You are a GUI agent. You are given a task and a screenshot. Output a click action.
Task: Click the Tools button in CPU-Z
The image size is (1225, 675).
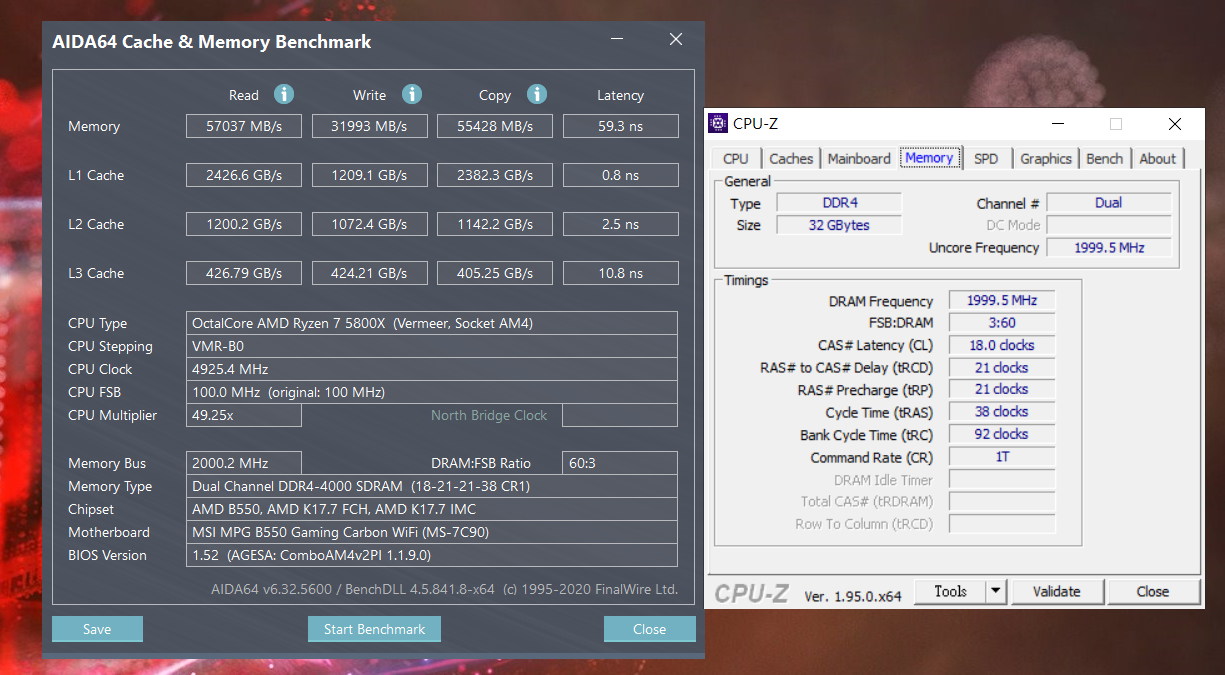click(950, 591)
